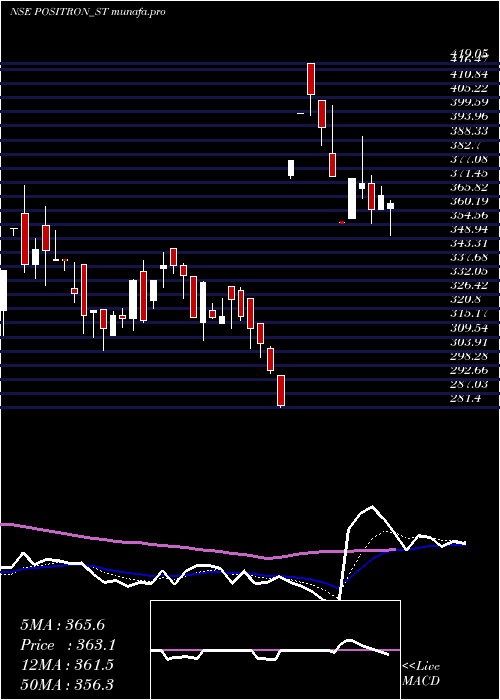The height and width of the screenshot is (700, 500).
Task: Select the 410.84 price level label
Action: coord(469,74)
